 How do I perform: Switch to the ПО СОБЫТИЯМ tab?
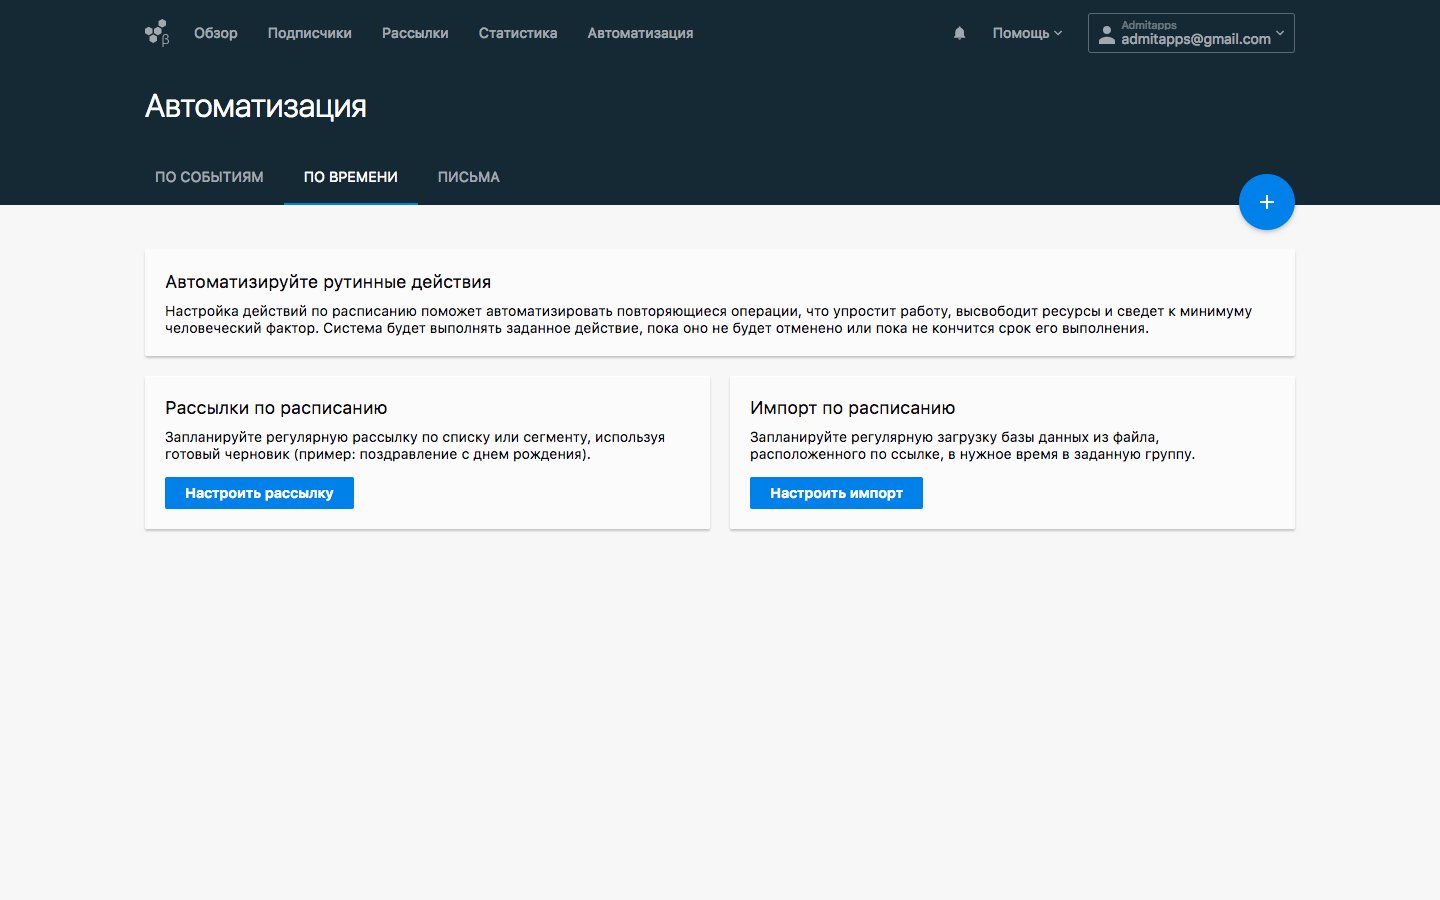tap(209, 177)
